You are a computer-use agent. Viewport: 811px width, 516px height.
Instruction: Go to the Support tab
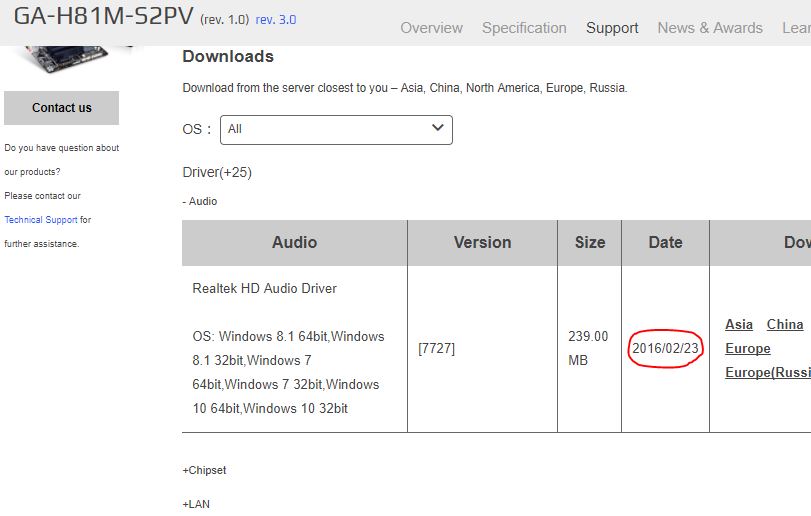[x=612, y=28]
